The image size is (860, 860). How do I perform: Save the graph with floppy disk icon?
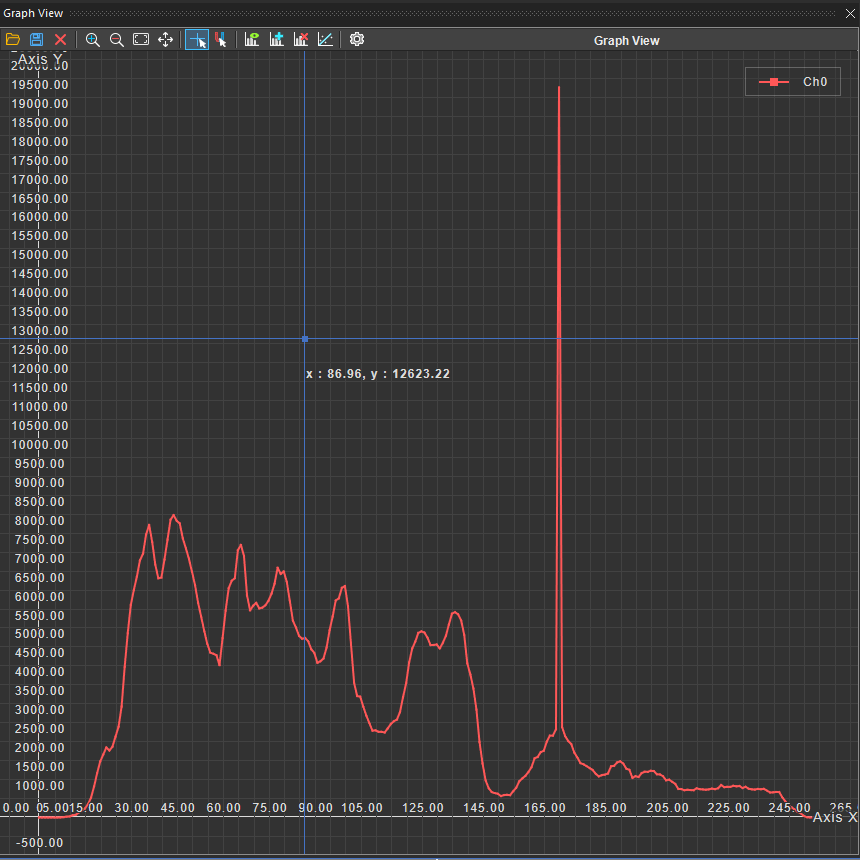coord(36,39)
